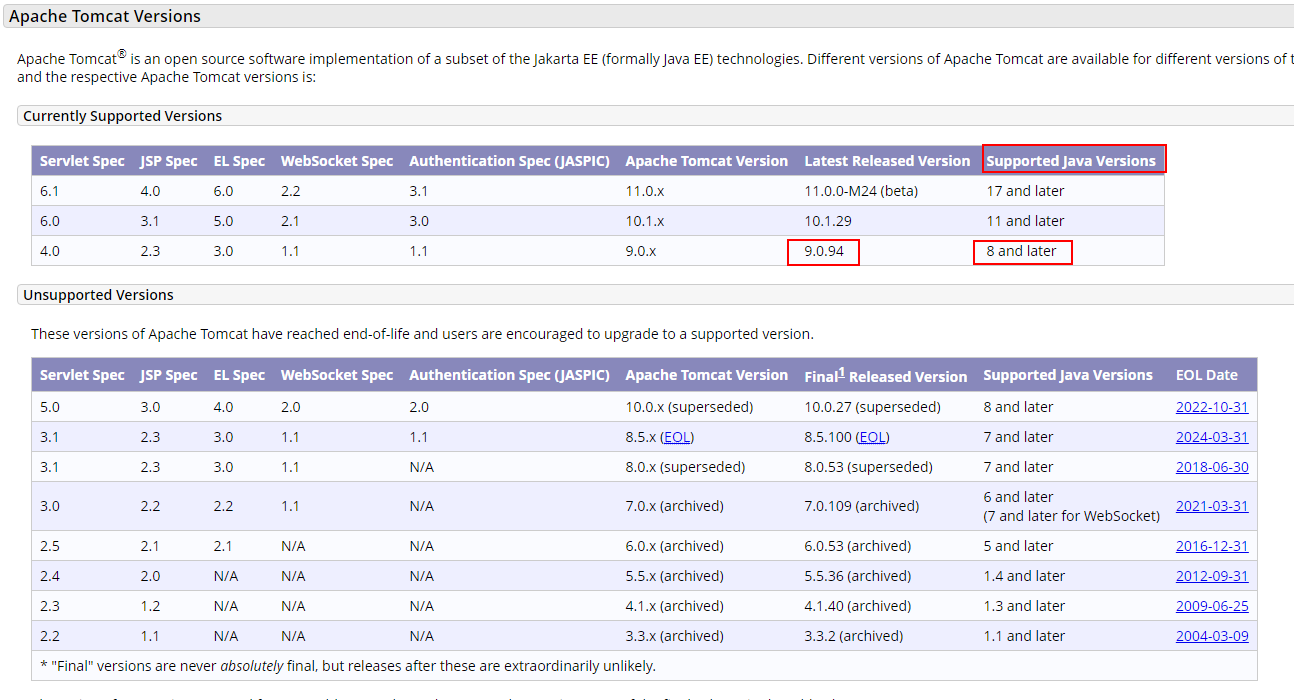
Task: Click '7 and later for WebSocket' note
Action: coord(1071,516)
